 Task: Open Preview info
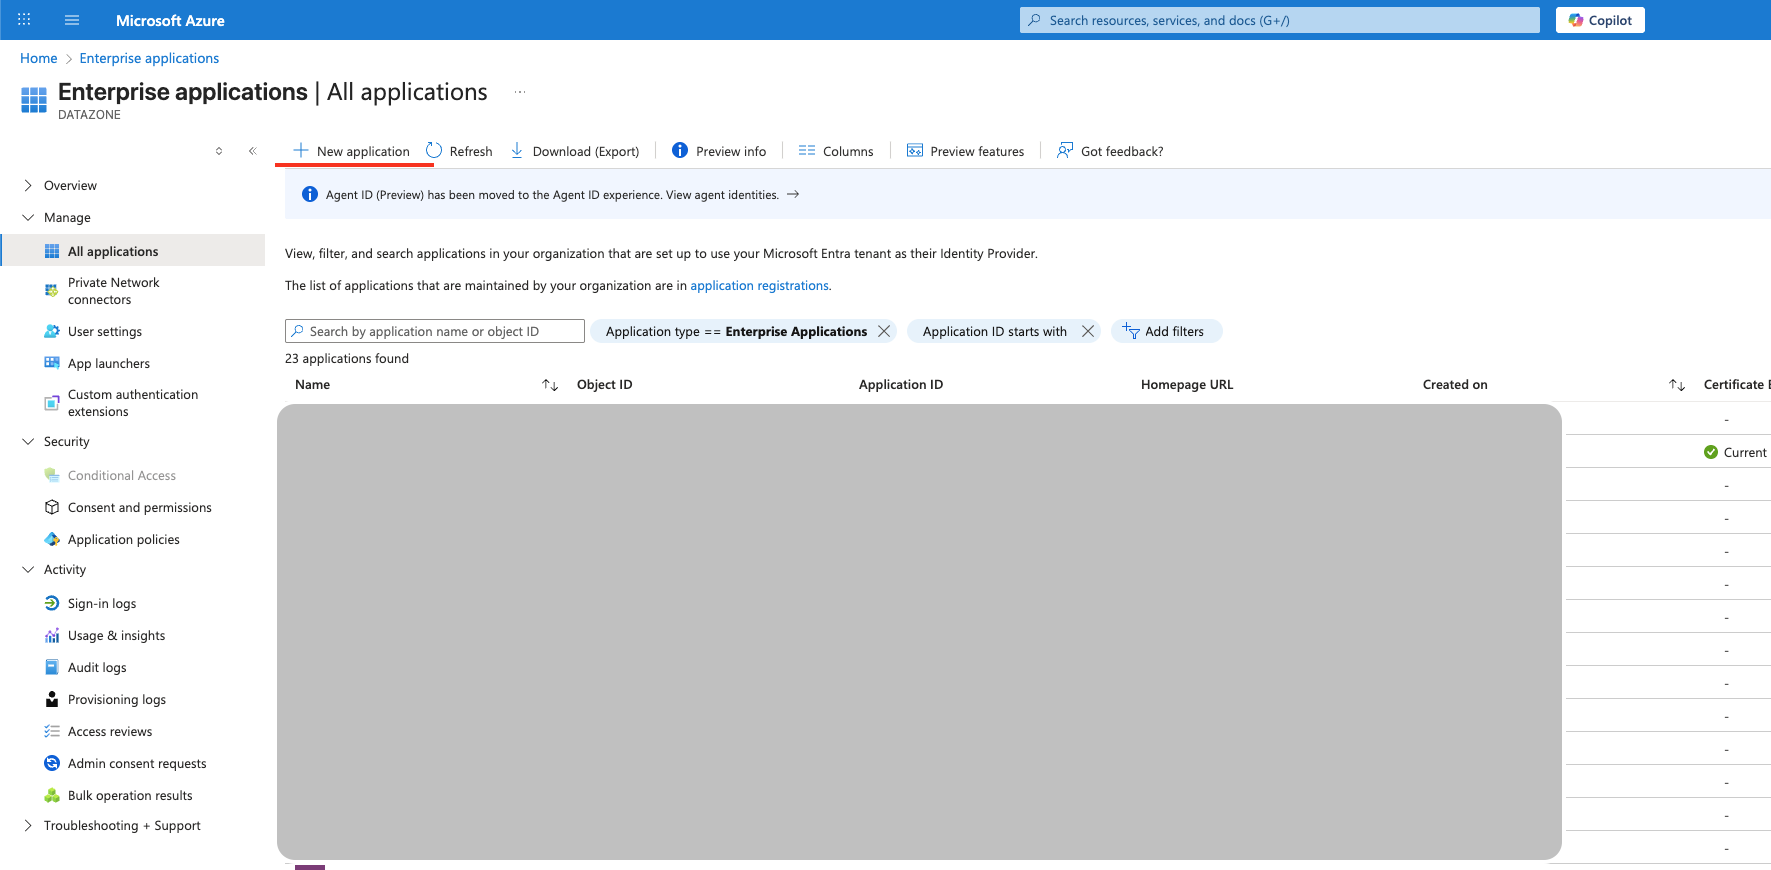click(719, 151)
